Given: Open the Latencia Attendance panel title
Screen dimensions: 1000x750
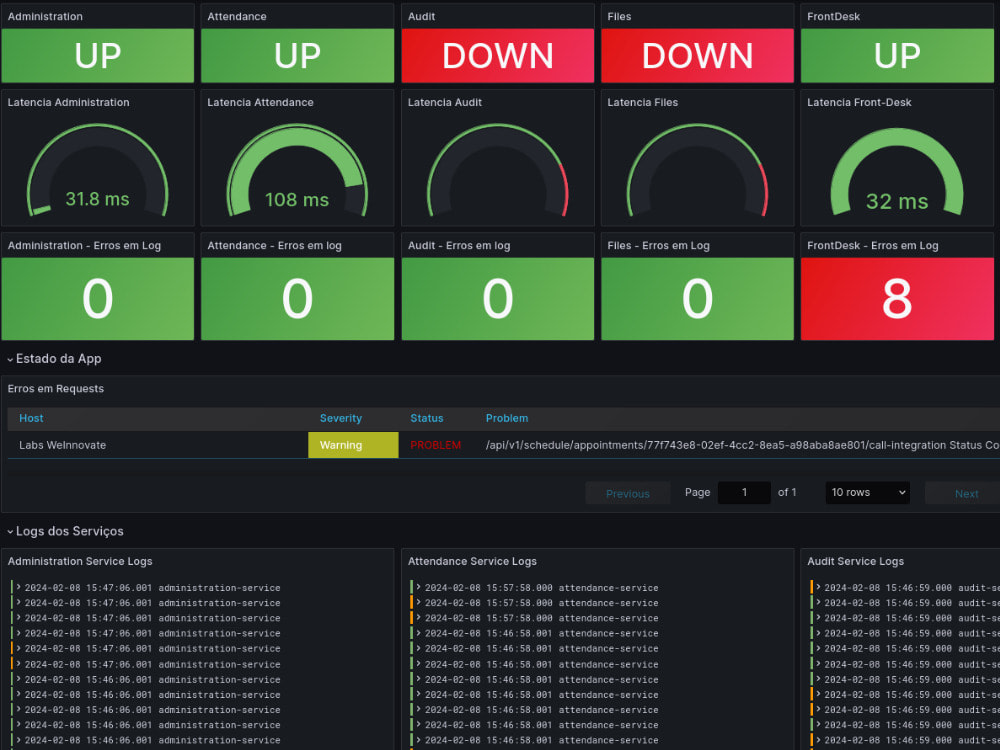Looking at the screenshot, I should click(x=260, y=102).
